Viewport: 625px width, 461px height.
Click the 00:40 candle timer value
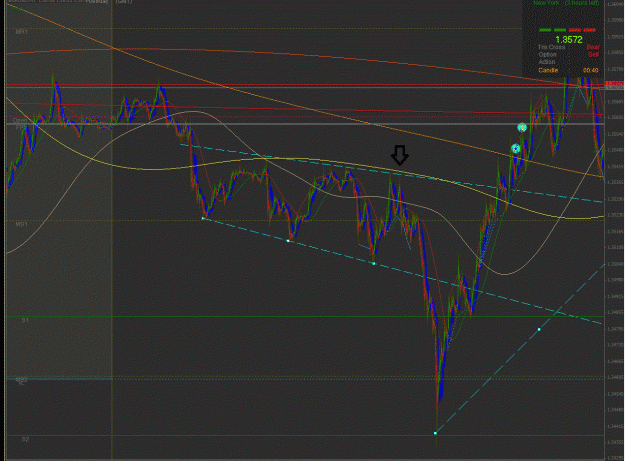pos(590,70)
